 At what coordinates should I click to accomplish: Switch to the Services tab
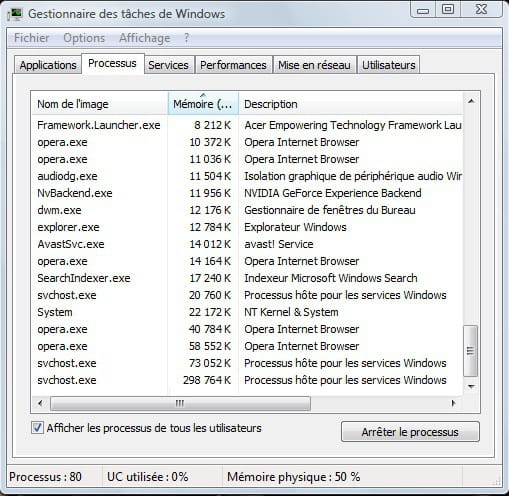[x=168, y=65]
